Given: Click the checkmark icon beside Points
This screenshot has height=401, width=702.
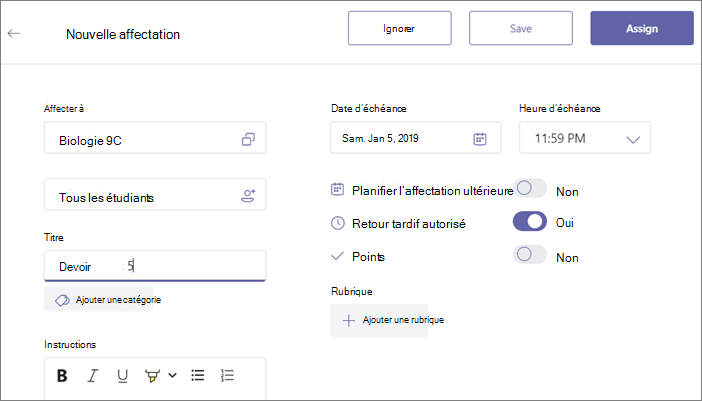Looking at the screenshot, I should pyautogui.click(x=337, y=256).
